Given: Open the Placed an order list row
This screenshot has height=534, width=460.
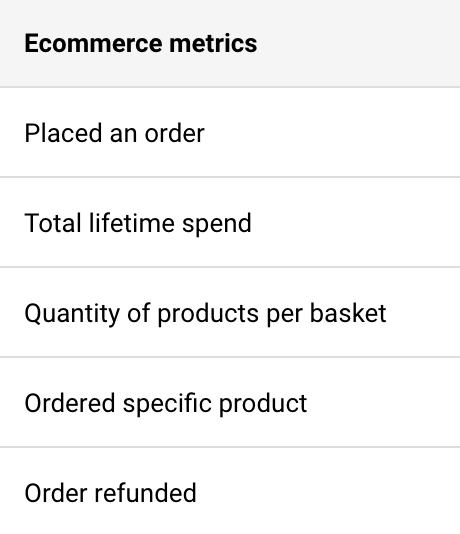Looking at the screenshot, I should click(x=230, y=132).
